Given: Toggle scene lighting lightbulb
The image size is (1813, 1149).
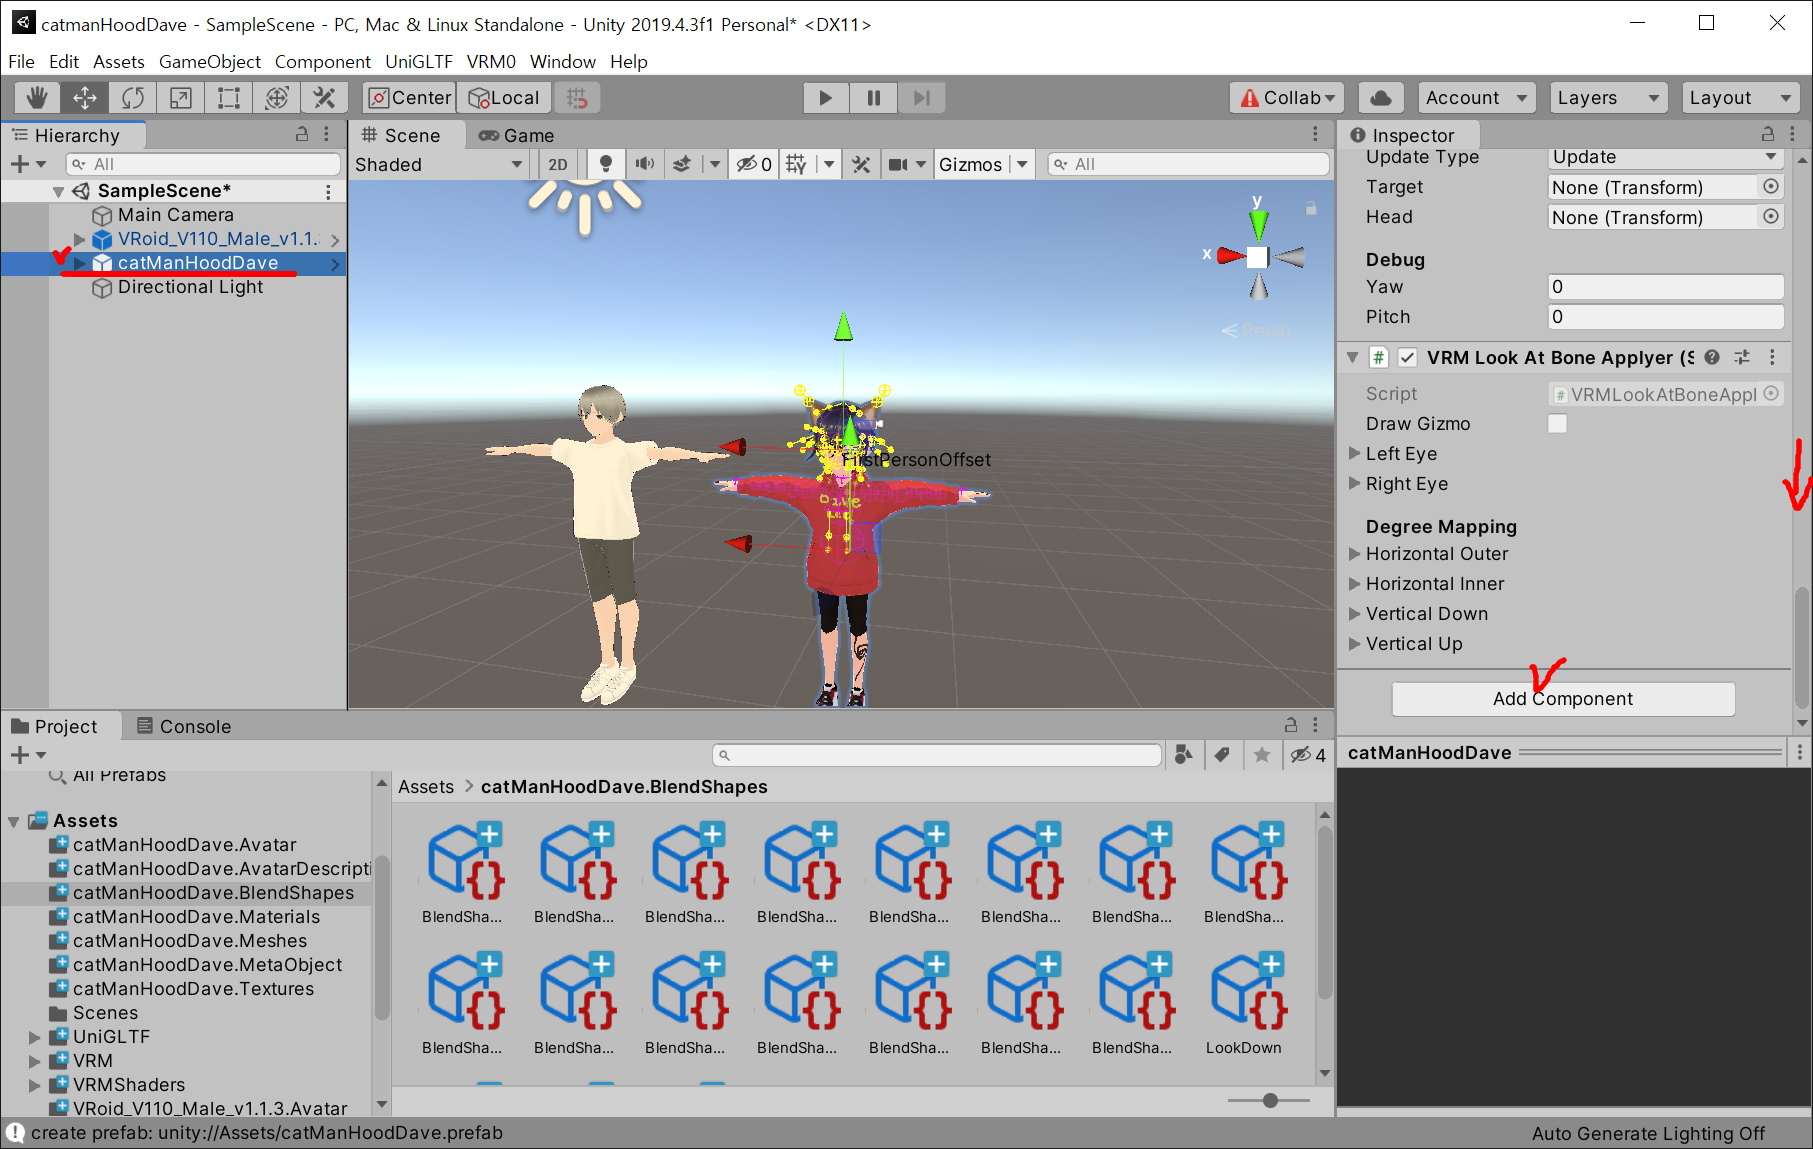Looking at the screenshot, I should 605,164.
